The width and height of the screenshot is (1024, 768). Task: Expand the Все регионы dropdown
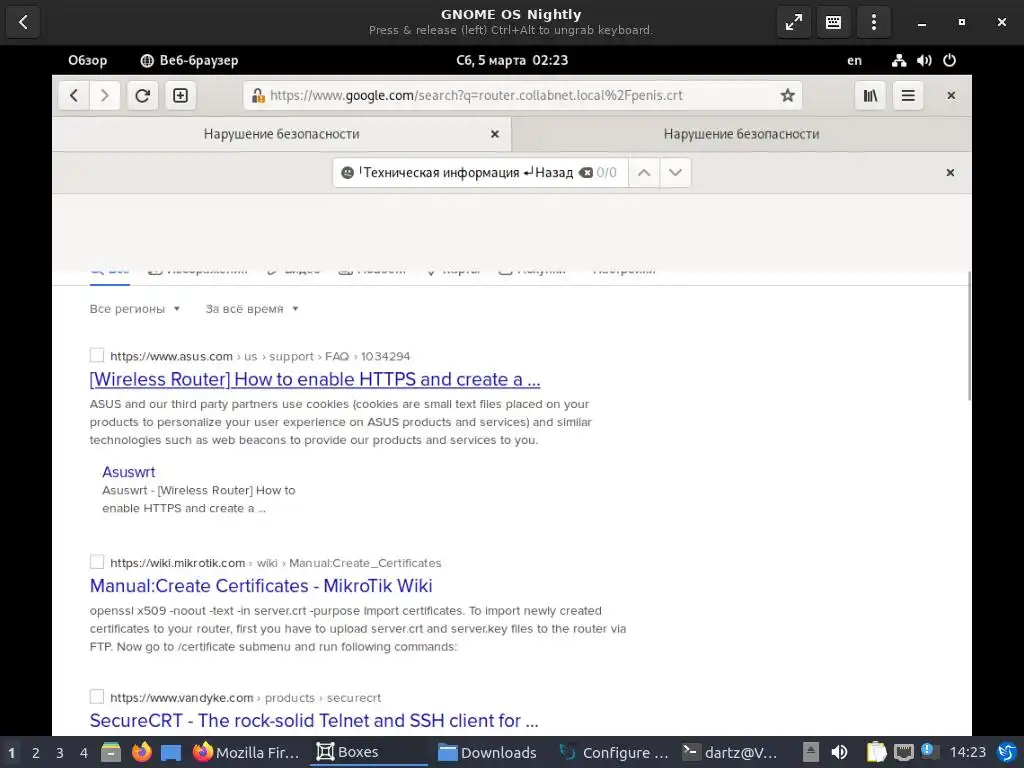[135, 309]
